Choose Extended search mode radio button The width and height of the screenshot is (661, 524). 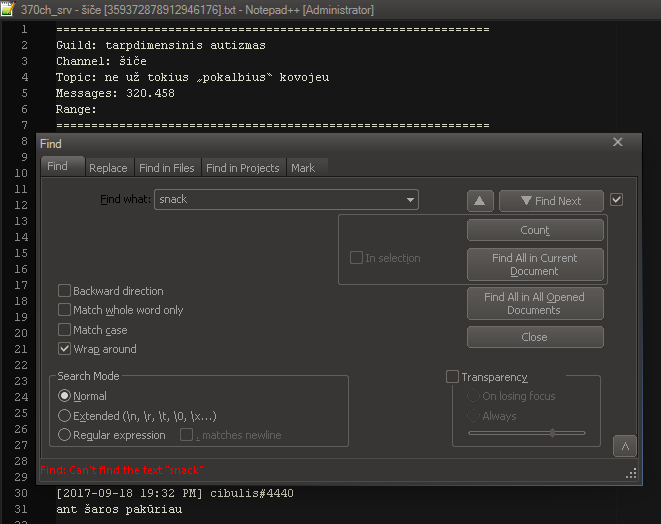[65, 415]
